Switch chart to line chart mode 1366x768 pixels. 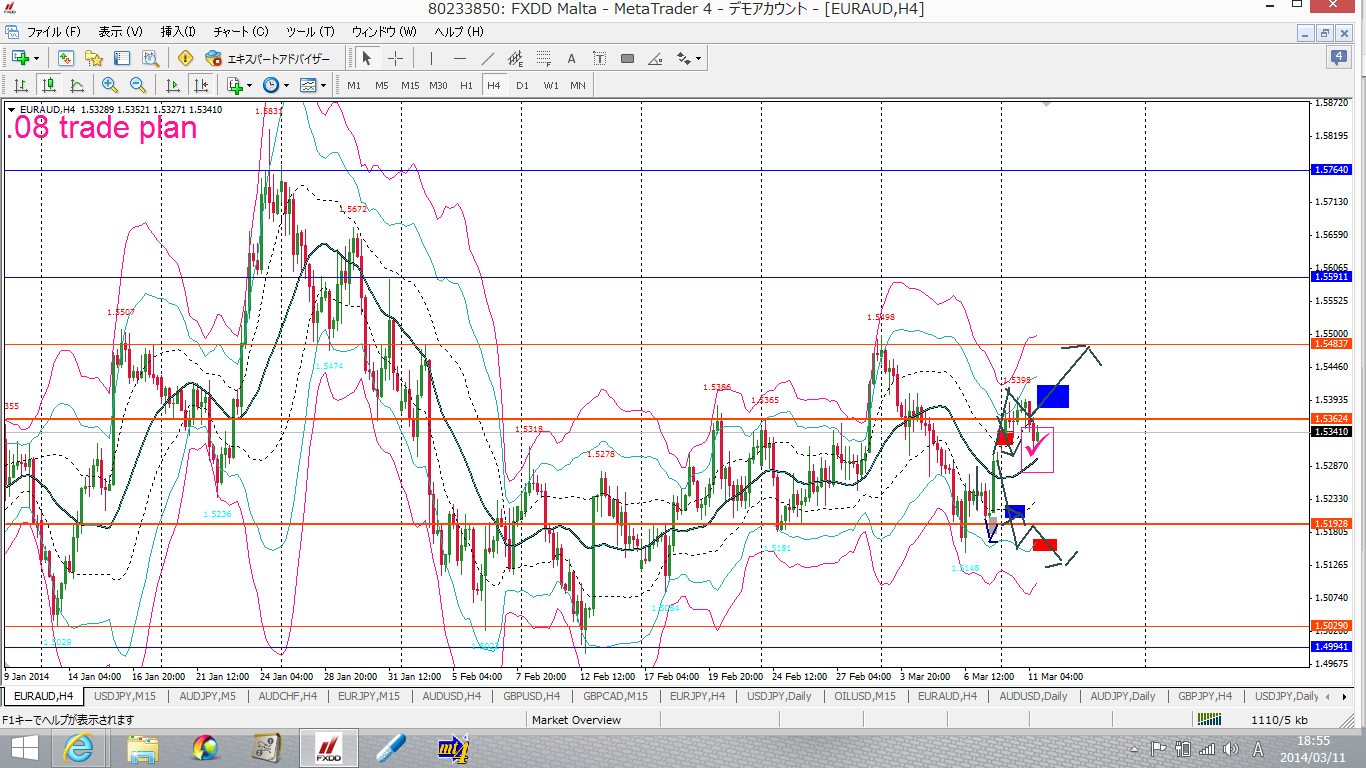click(x=76, y=85)
